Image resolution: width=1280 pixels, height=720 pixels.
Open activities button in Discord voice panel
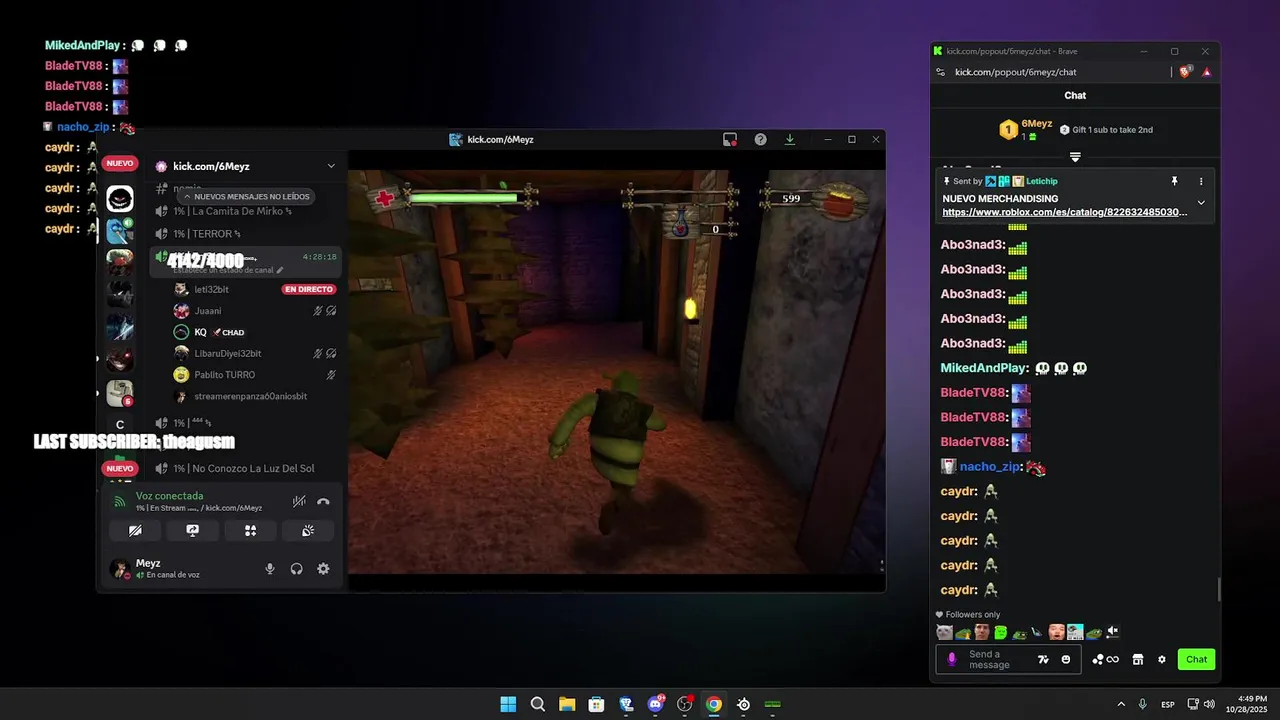(251, 531)
